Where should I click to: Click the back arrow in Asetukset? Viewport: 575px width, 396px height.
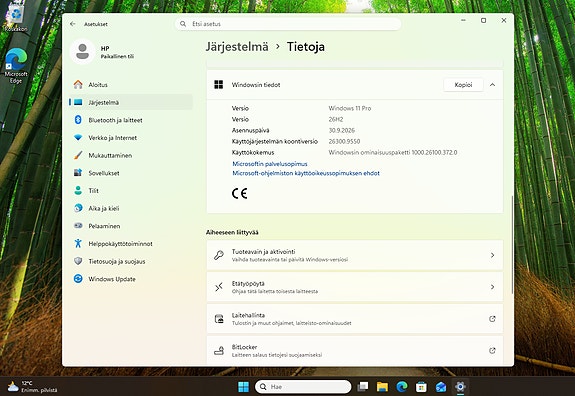73,24
